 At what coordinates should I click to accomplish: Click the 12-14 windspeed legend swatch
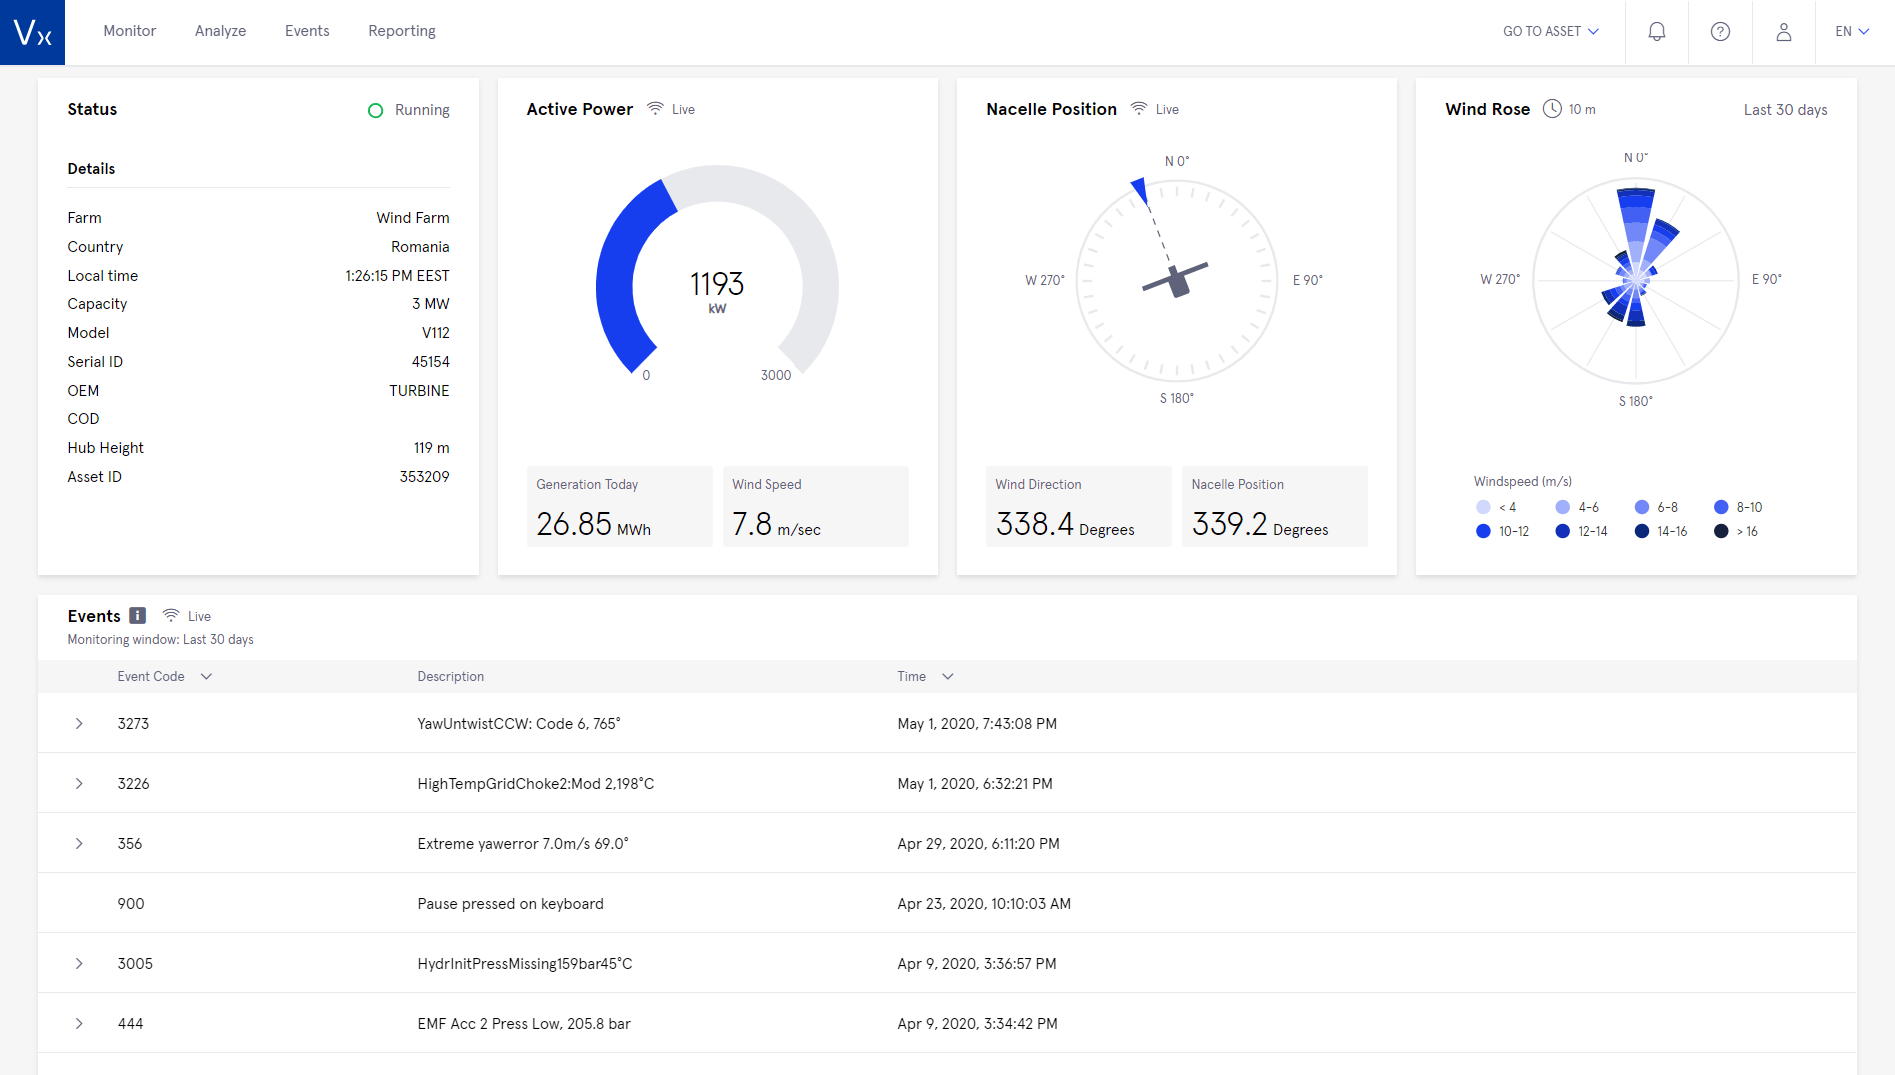coord(1563,531)
